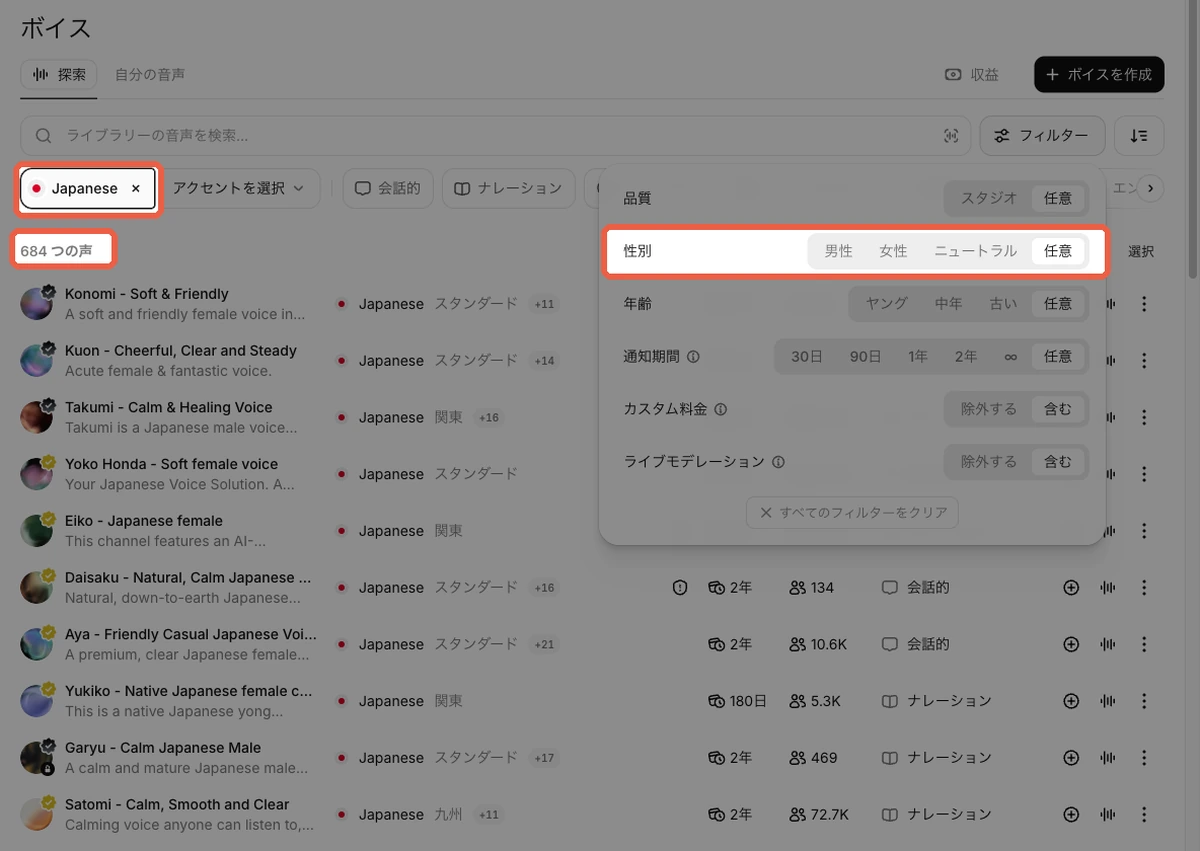Add Satomi voice with plus icon
The width and height of the screenshot is (1200, 851).
point(1071,814)
